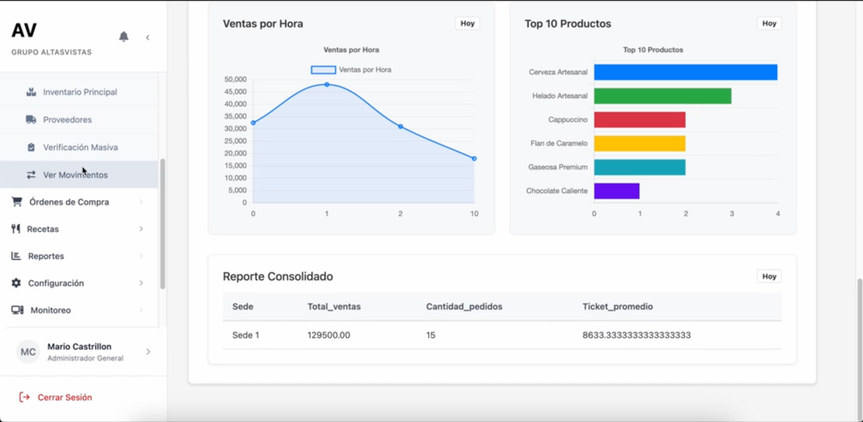Click the chart data point at hour 2
The width and height of the screenshot is (863, 422).
401,127
